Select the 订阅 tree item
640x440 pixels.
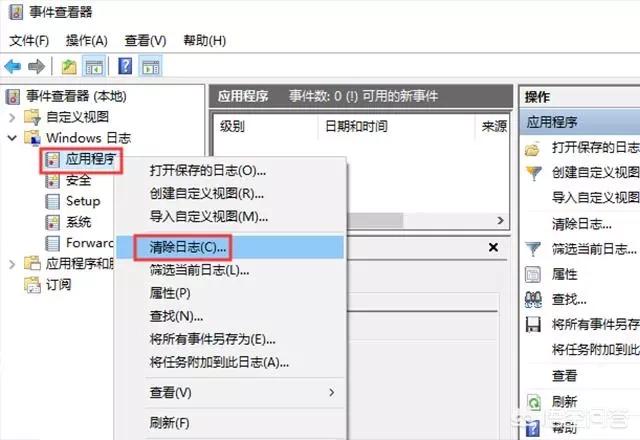(x=58, y=285)
